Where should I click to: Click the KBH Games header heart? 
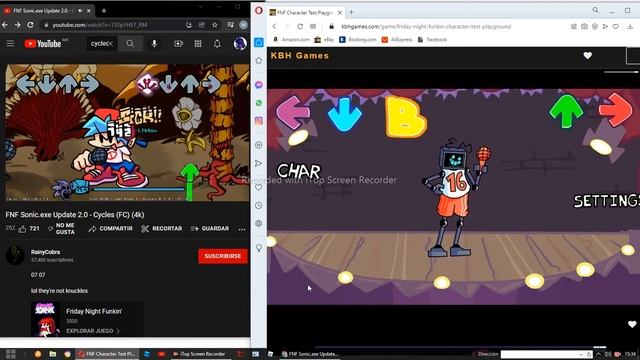click(587, 56)
